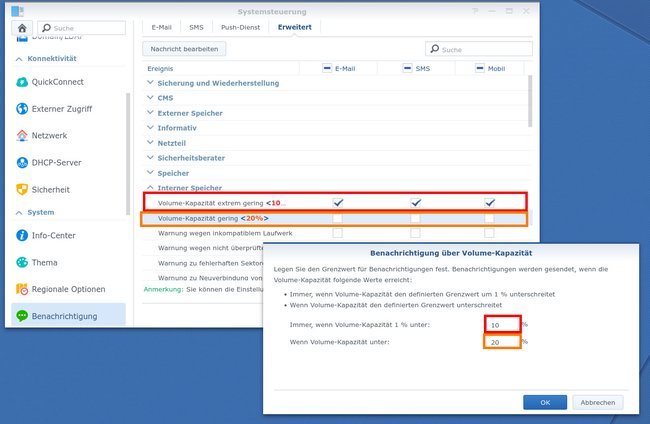Toggle SMS column header checkbox

(407, 68)
